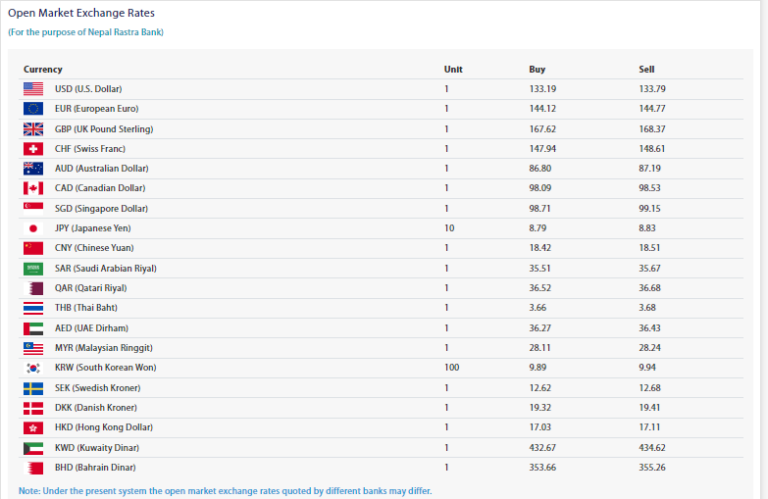Select the UK flag next to GBP
The height and width of the screenshot is (499, 768).
[33, 129]
